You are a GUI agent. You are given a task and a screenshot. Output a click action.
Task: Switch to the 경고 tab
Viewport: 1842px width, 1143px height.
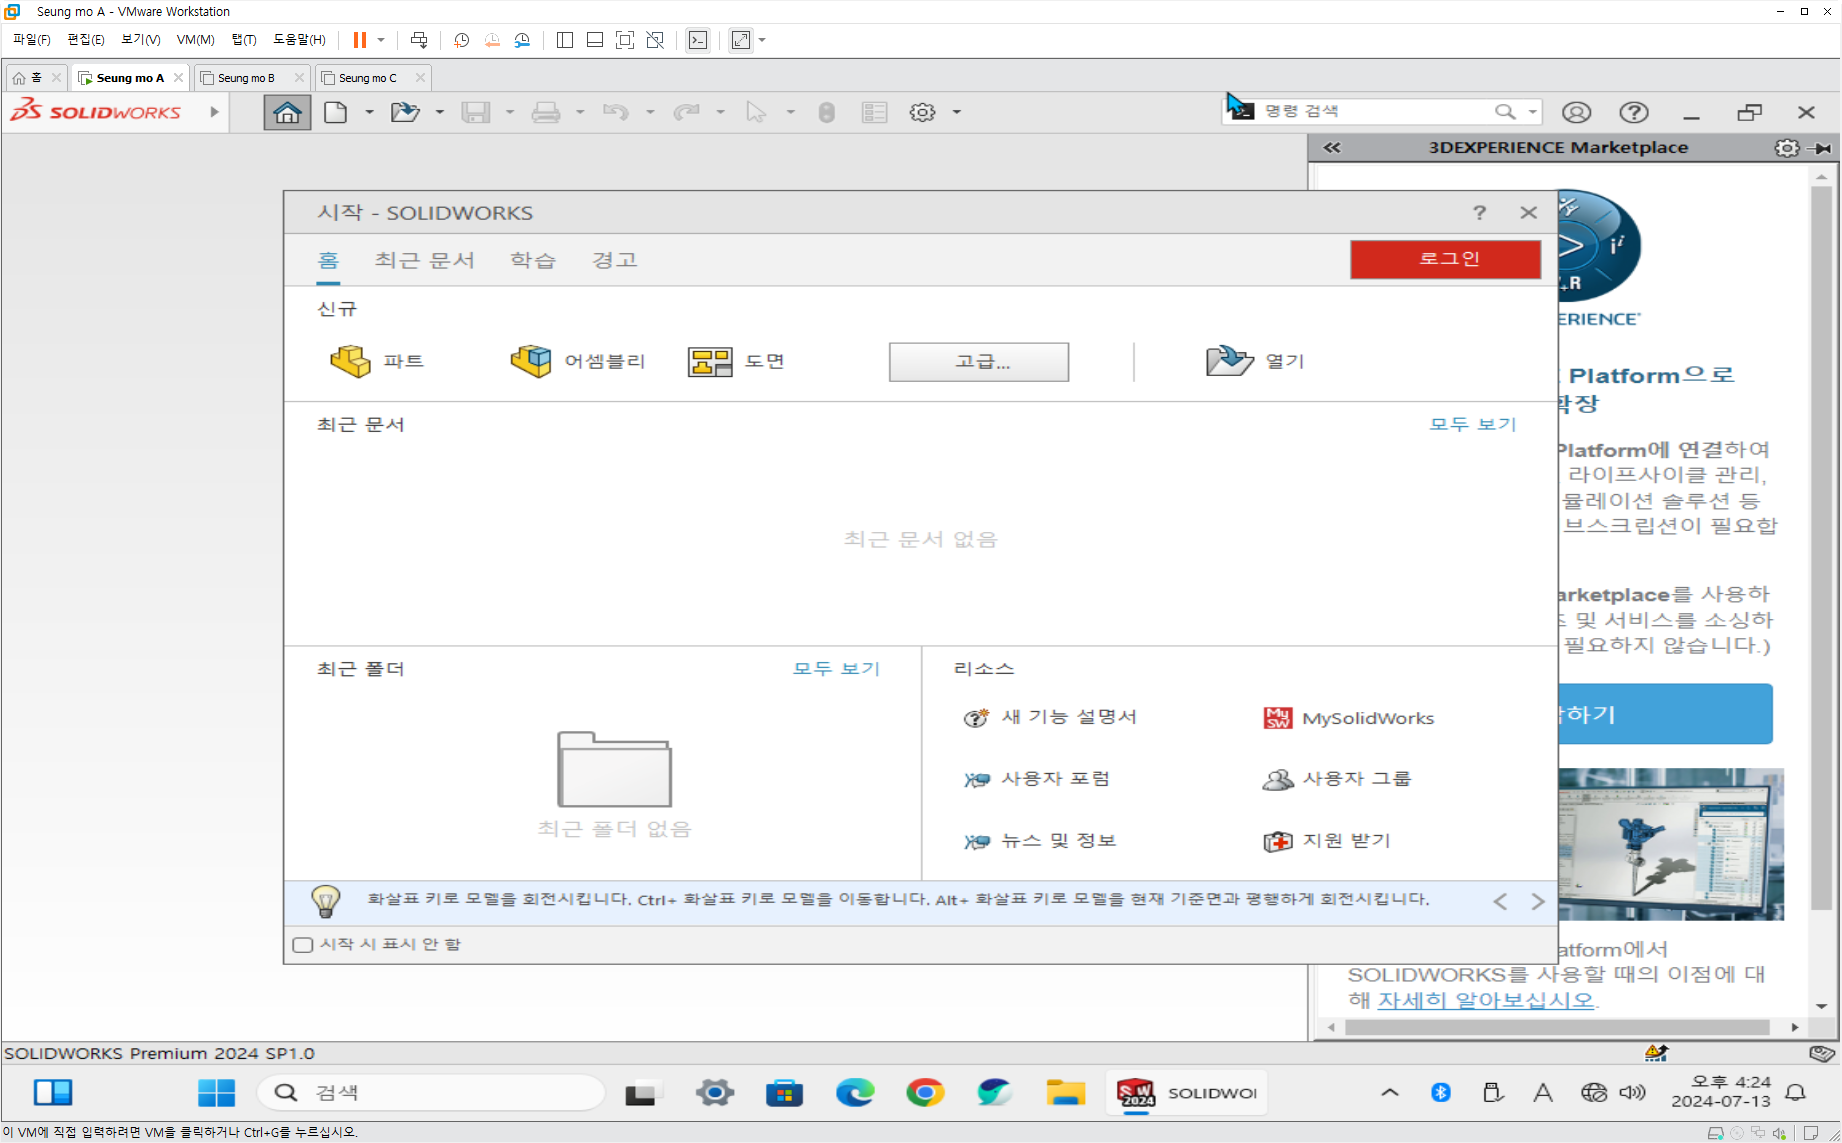(x=614, y=260)
